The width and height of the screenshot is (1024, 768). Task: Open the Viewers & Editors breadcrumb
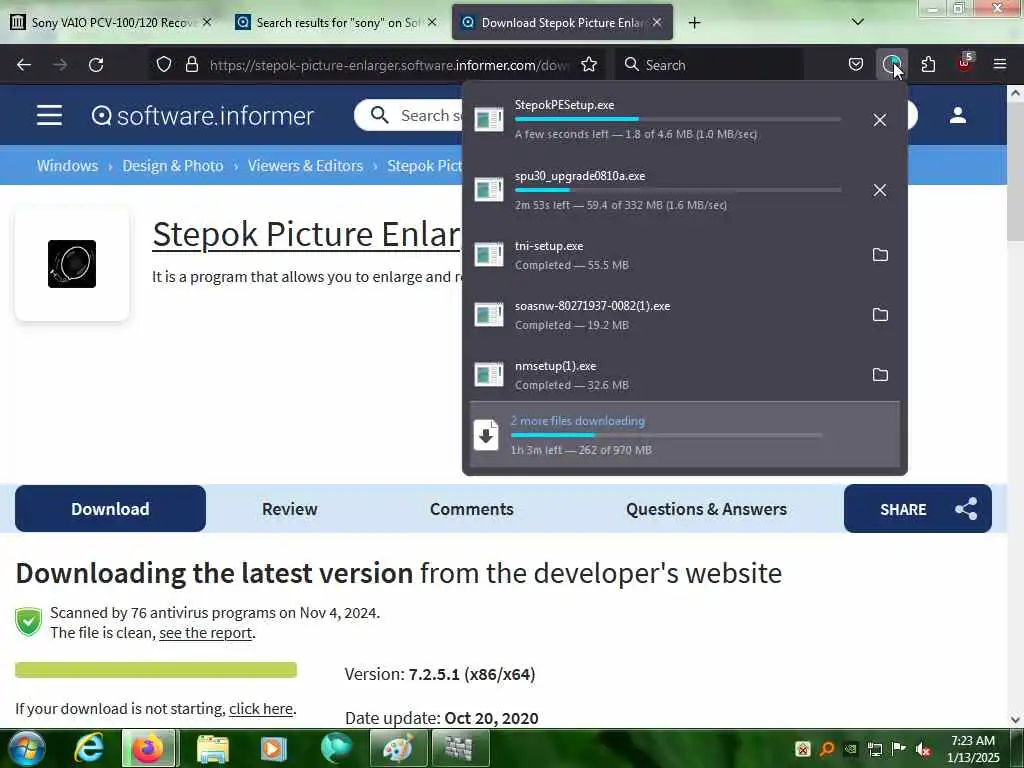305,165
